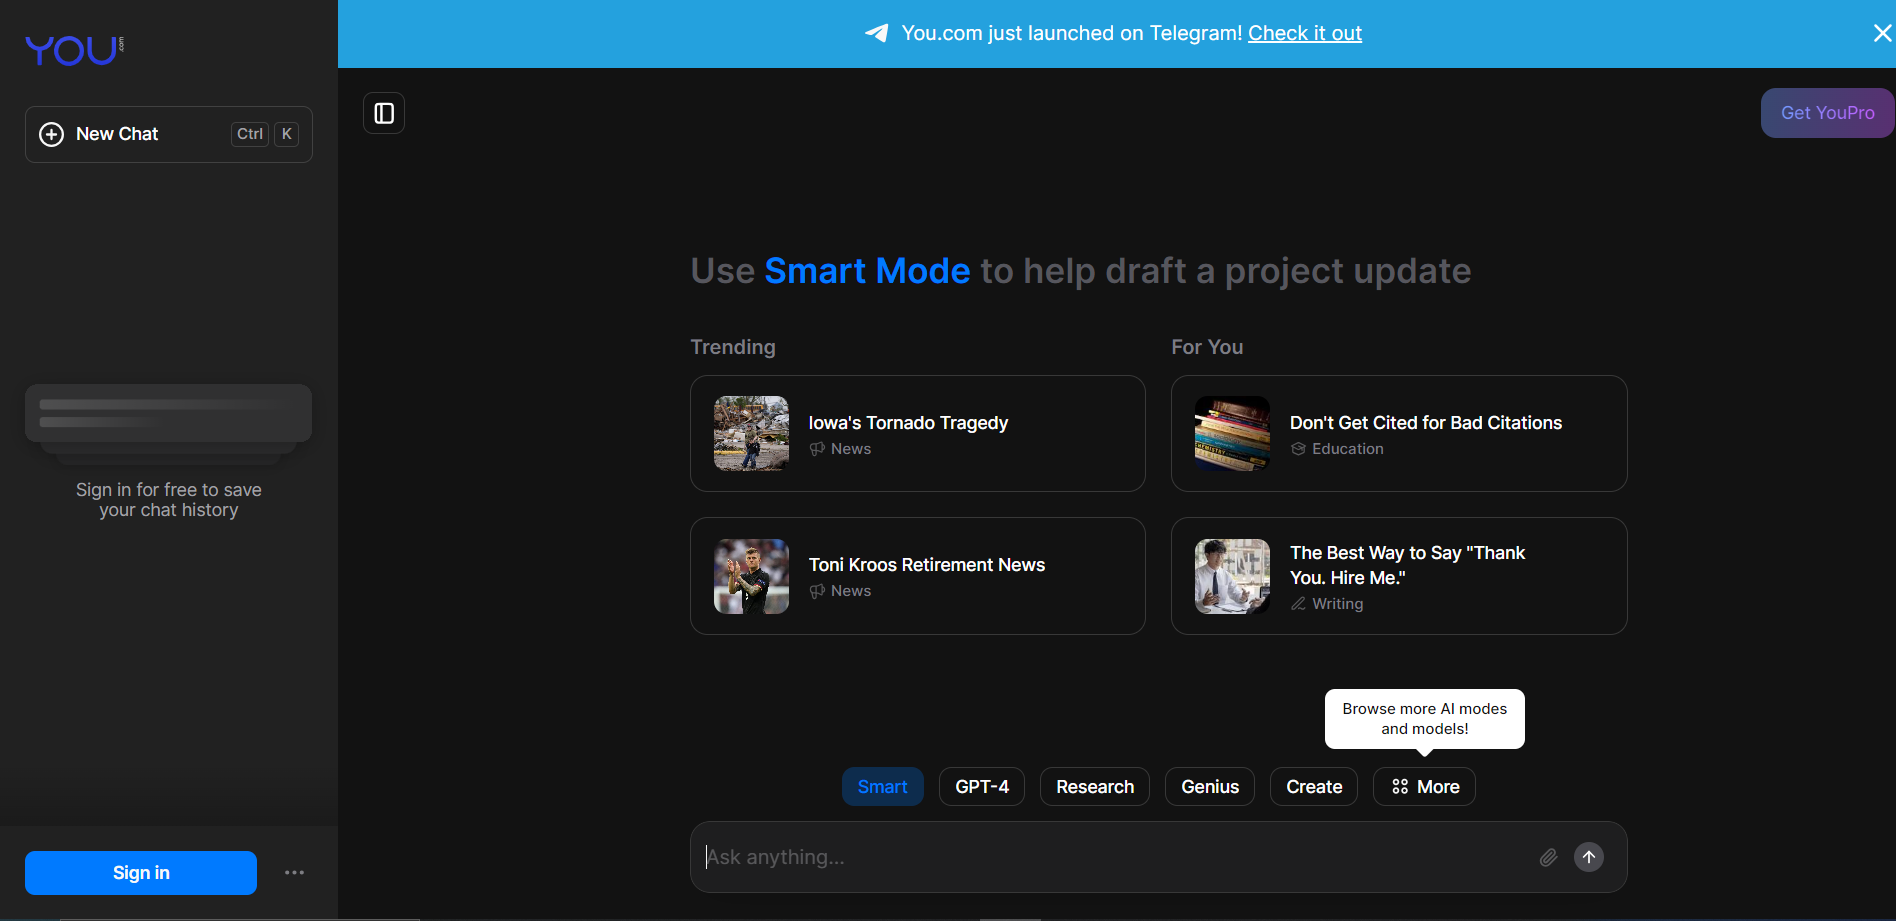Click the paperclip attach file icon
The image size is (1896, 921).
(x=1548, y=857)
